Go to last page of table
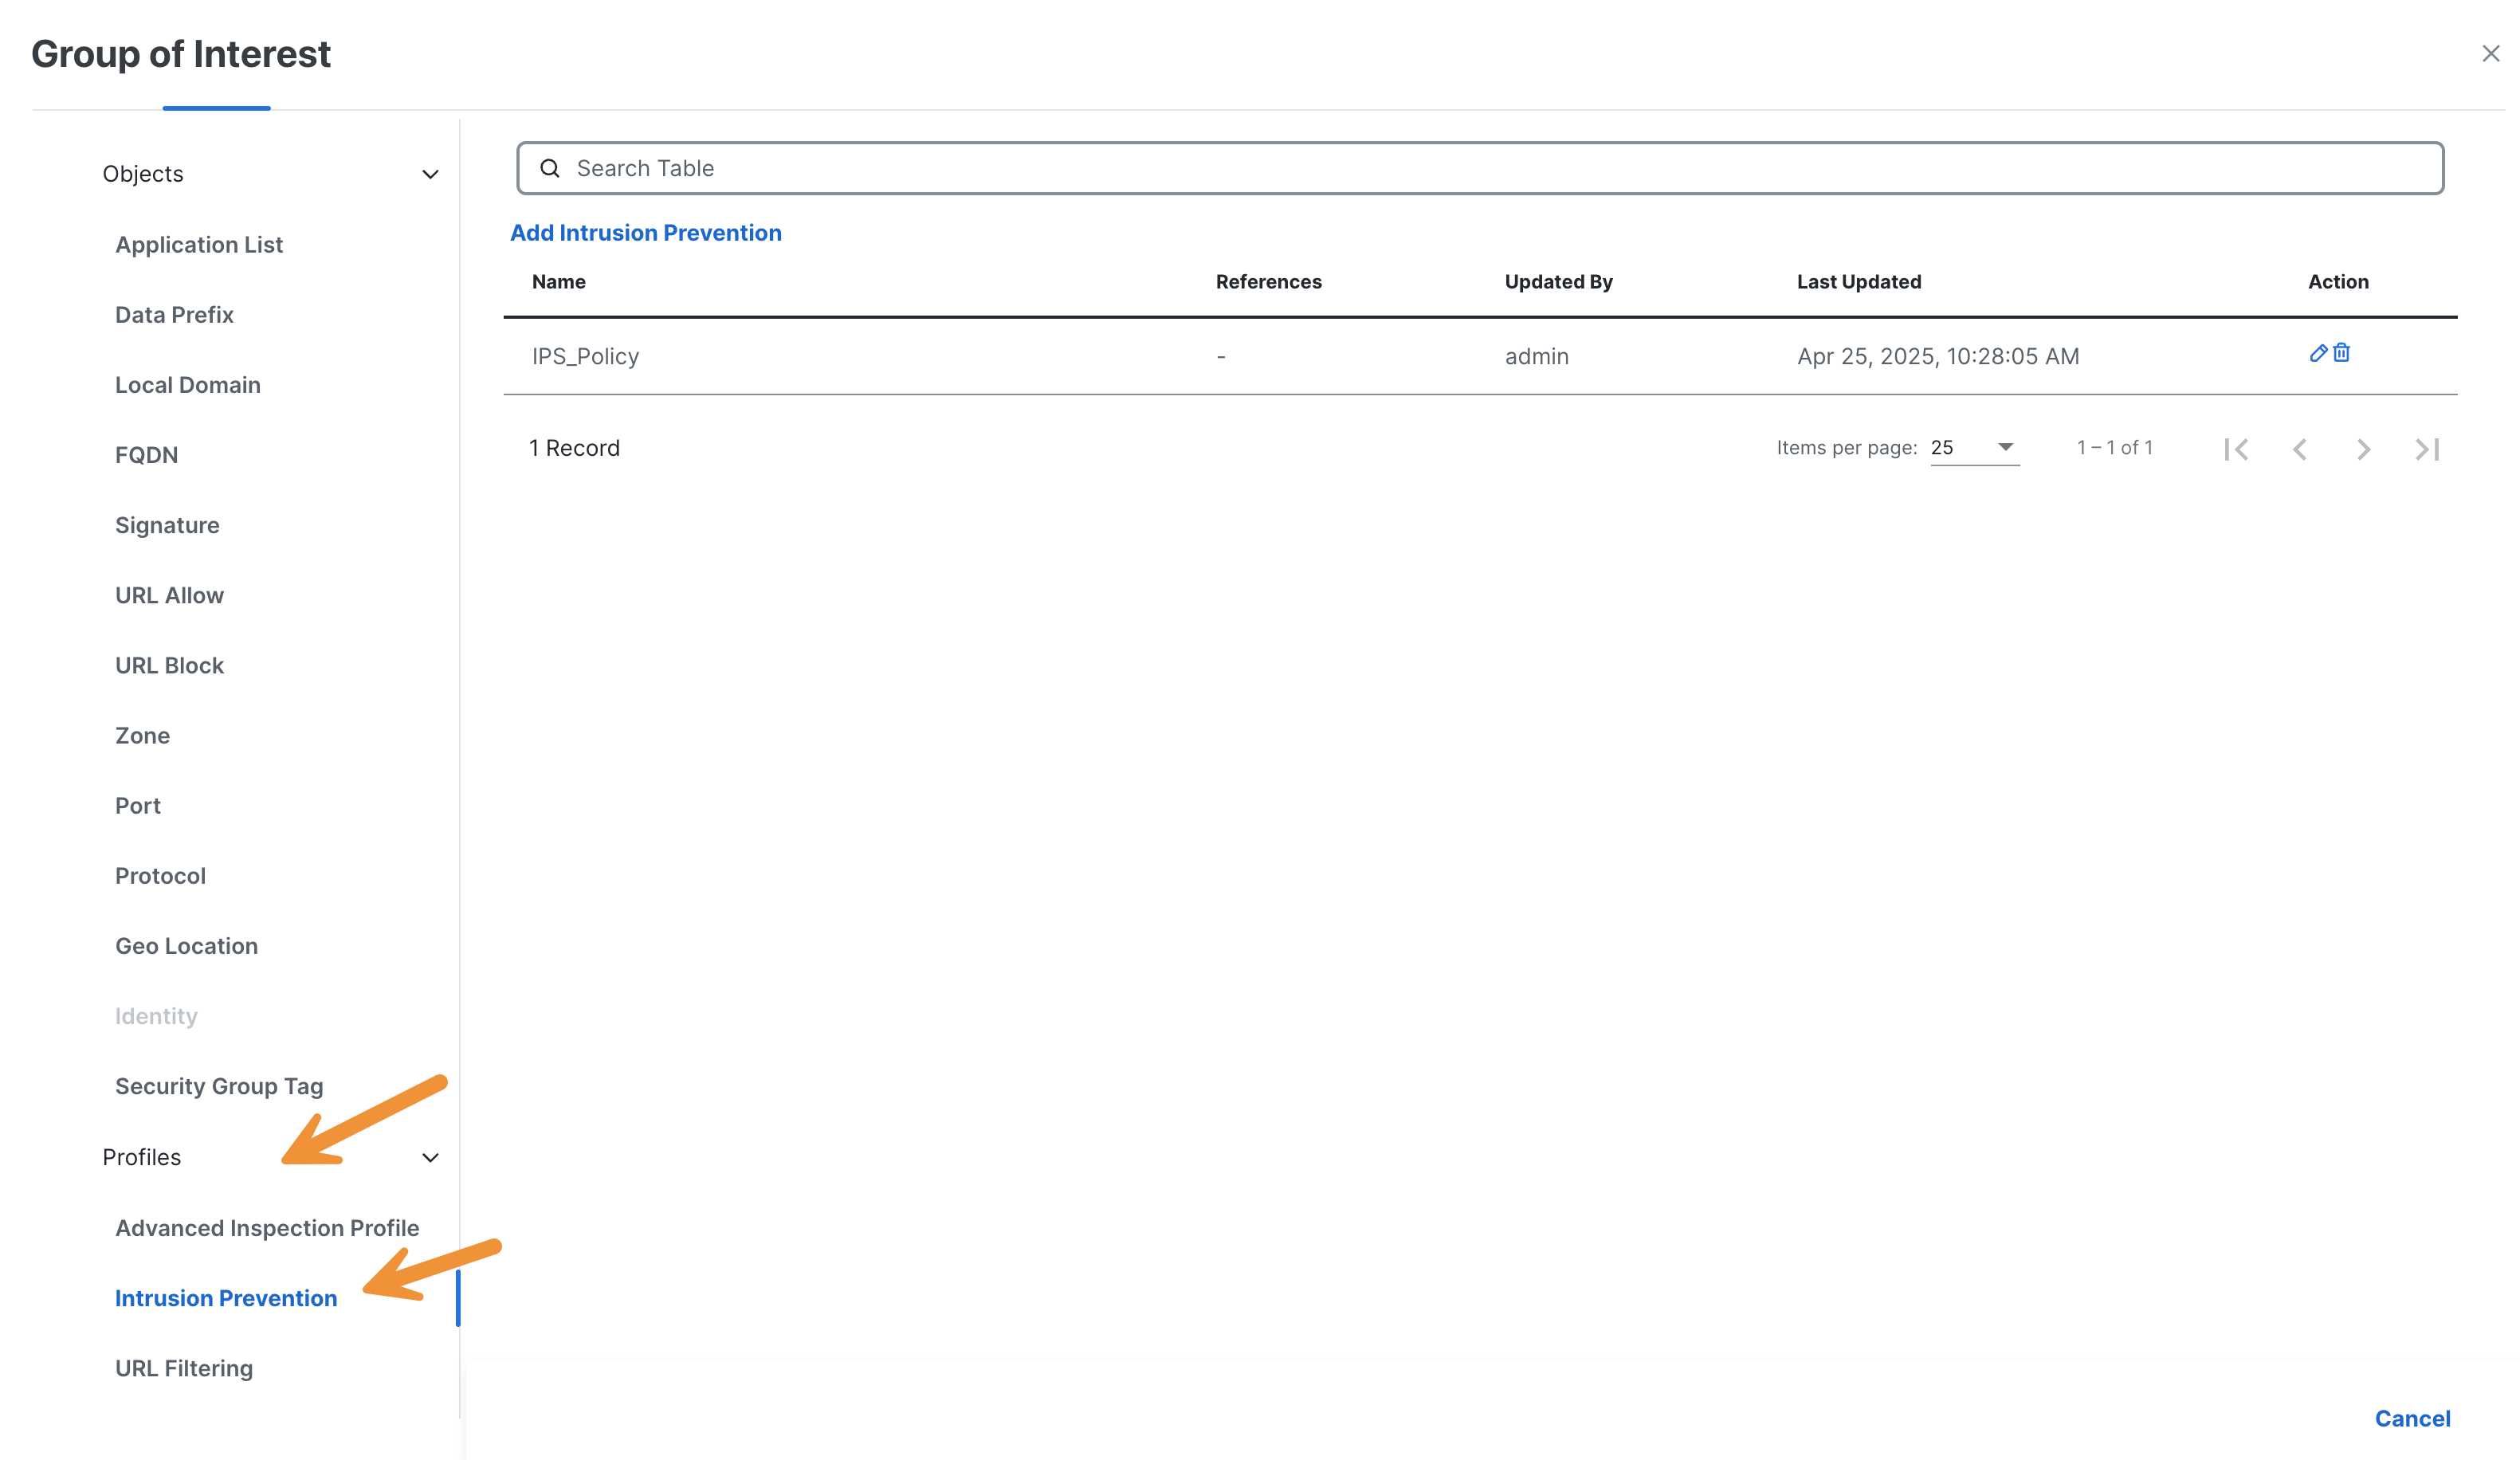 tap(2427, 449)
